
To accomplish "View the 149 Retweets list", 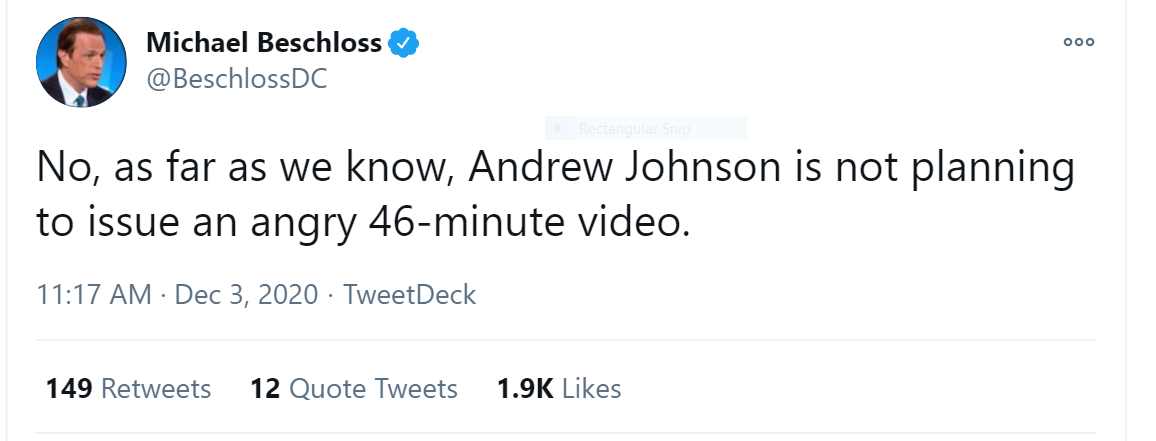I will click(128, 388).
